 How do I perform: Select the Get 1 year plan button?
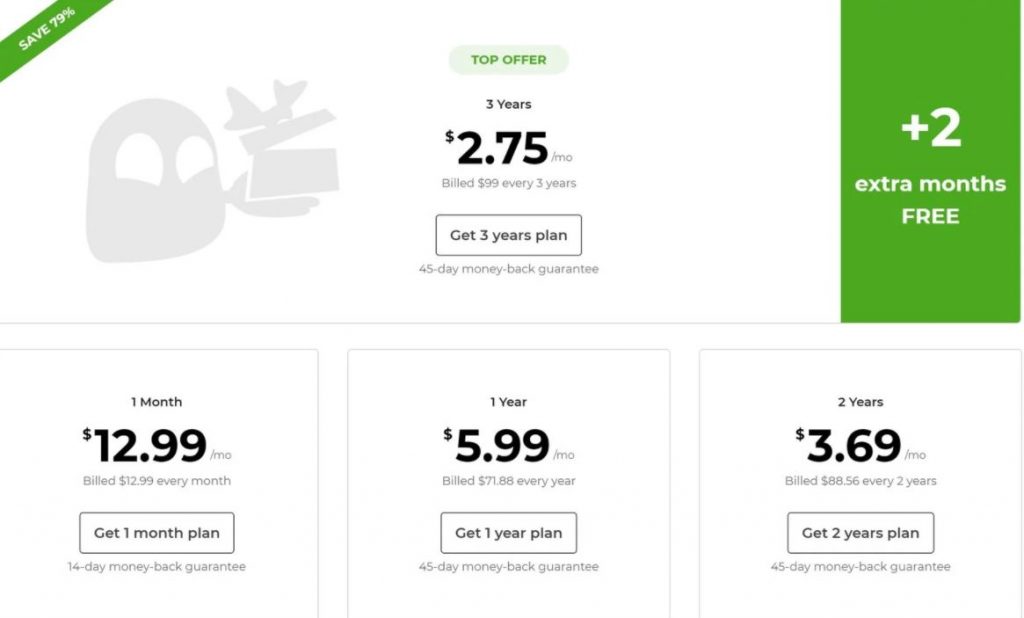[x=508, y=533]
